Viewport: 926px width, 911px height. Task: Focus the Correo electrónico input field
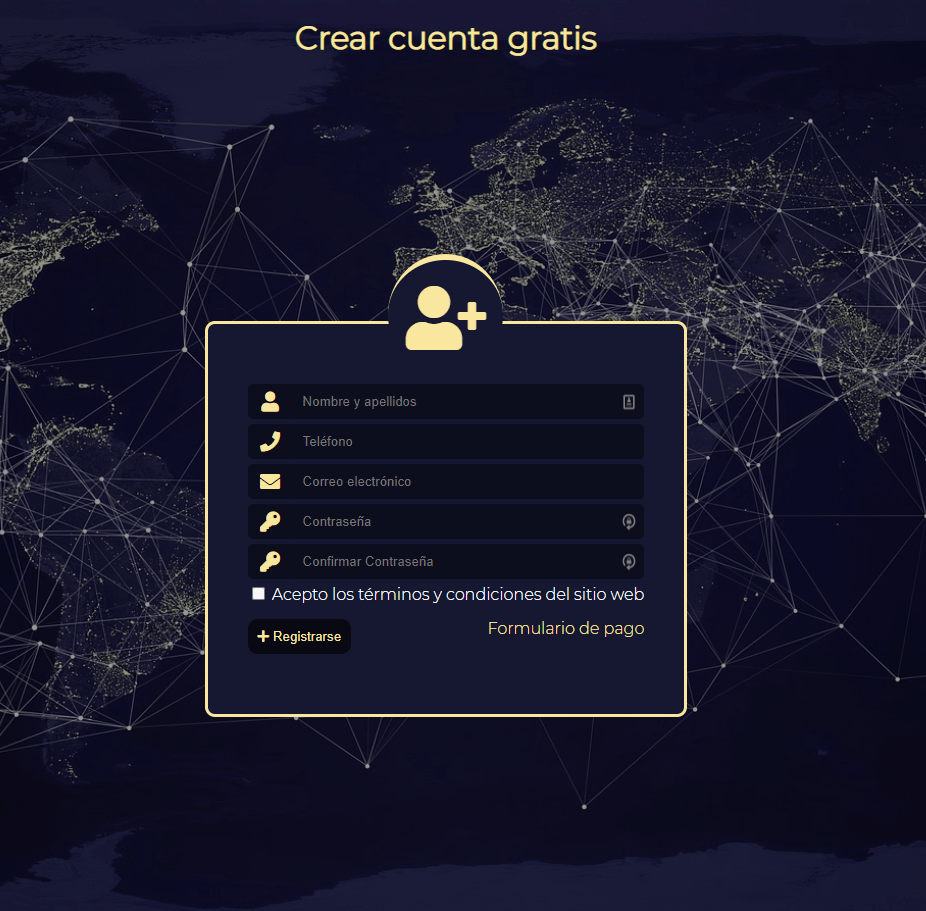[x=468, y=482]
